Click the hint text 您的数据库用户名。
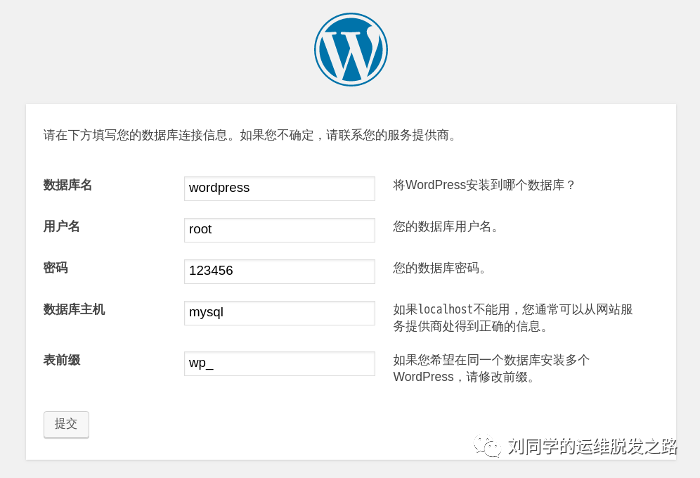 (446, 226)
